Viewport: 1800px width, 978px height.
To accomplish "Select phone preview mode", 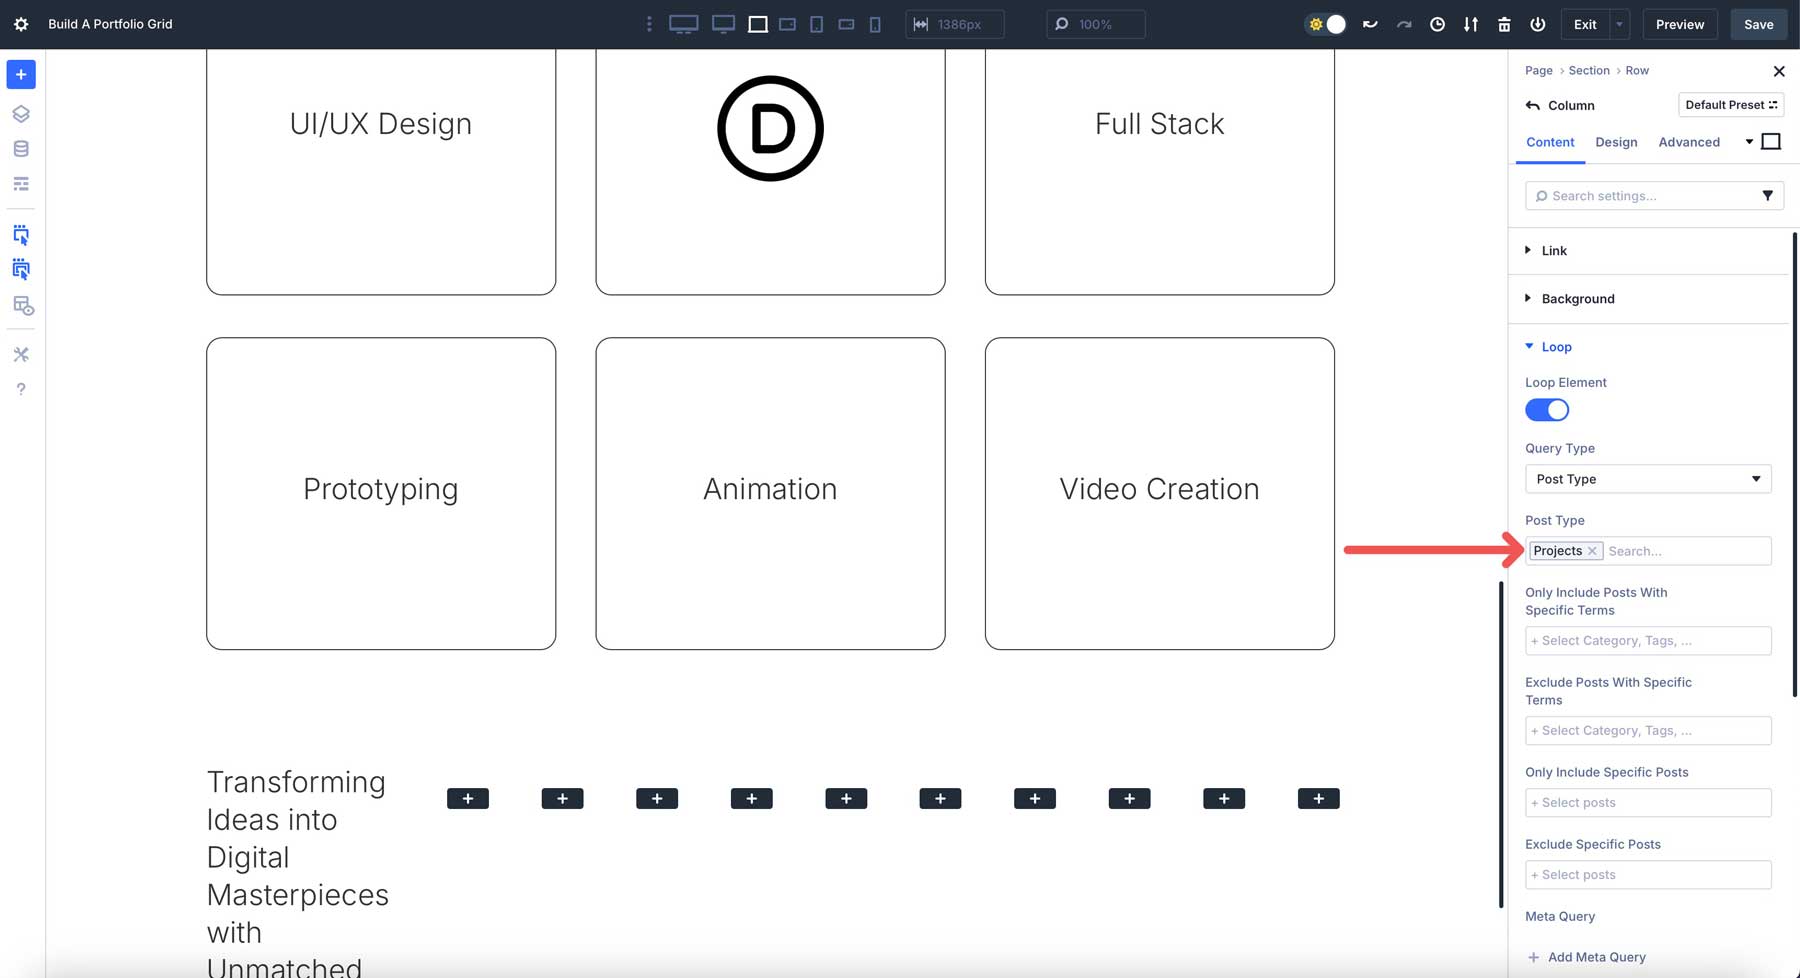I will pyautogui.click(x=875, y=23).
